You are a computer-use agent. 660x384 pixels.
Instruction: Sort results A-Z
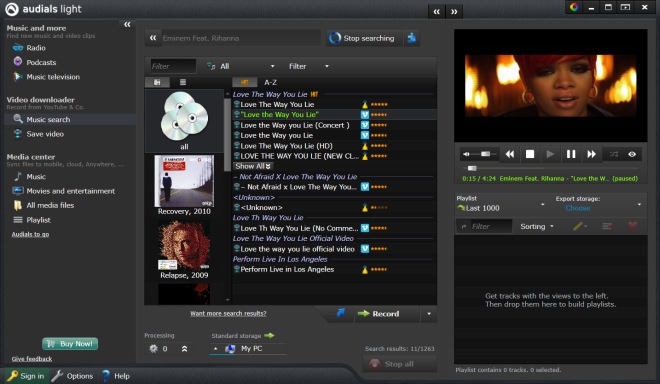click(x=270, y=83)
